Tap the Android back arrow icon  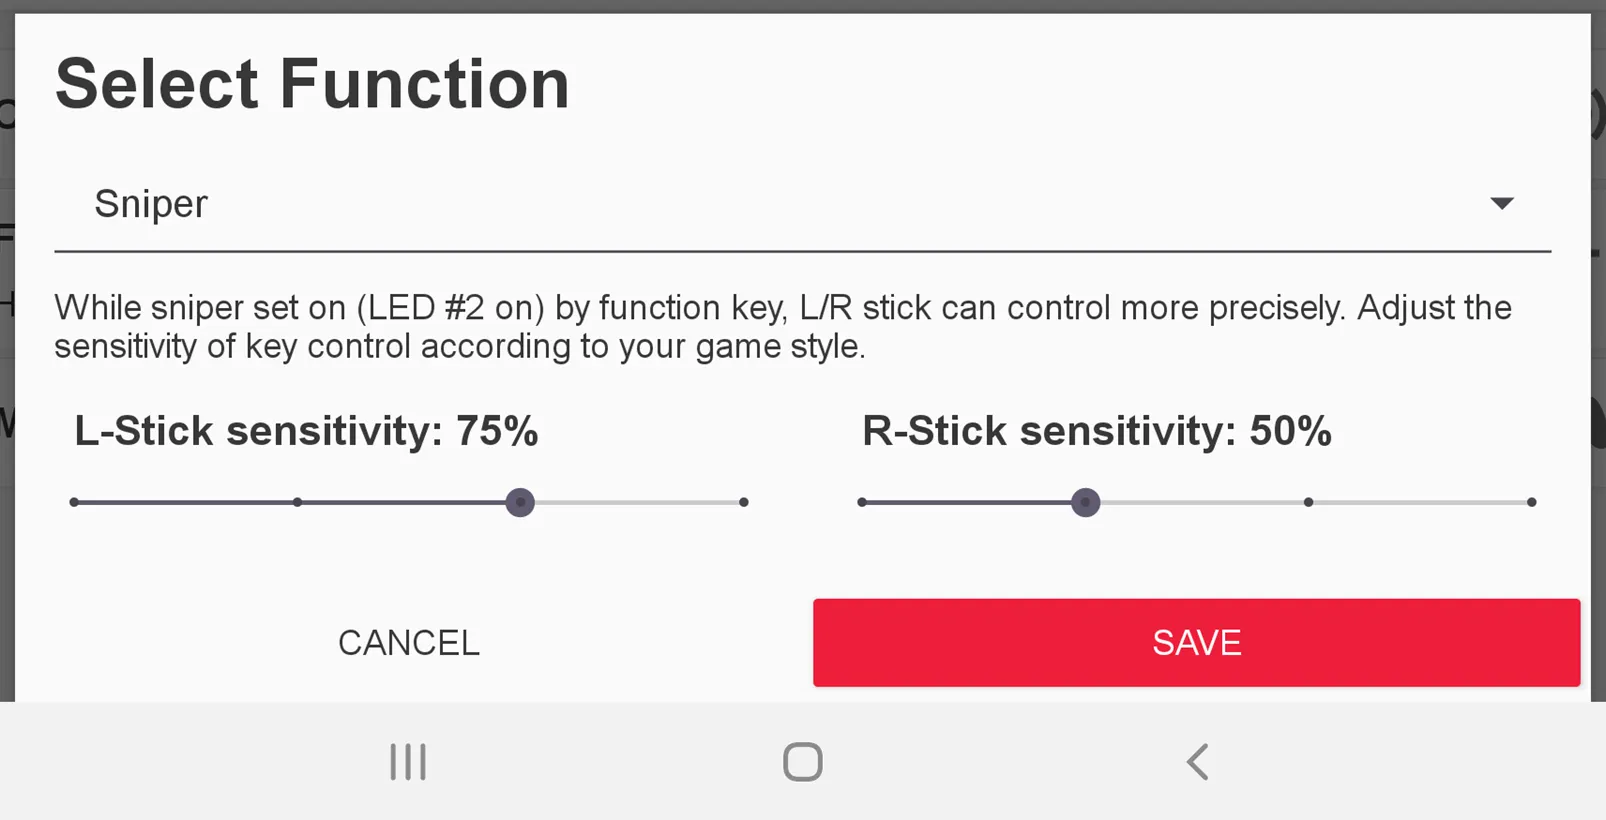(x=1197, y=762)
